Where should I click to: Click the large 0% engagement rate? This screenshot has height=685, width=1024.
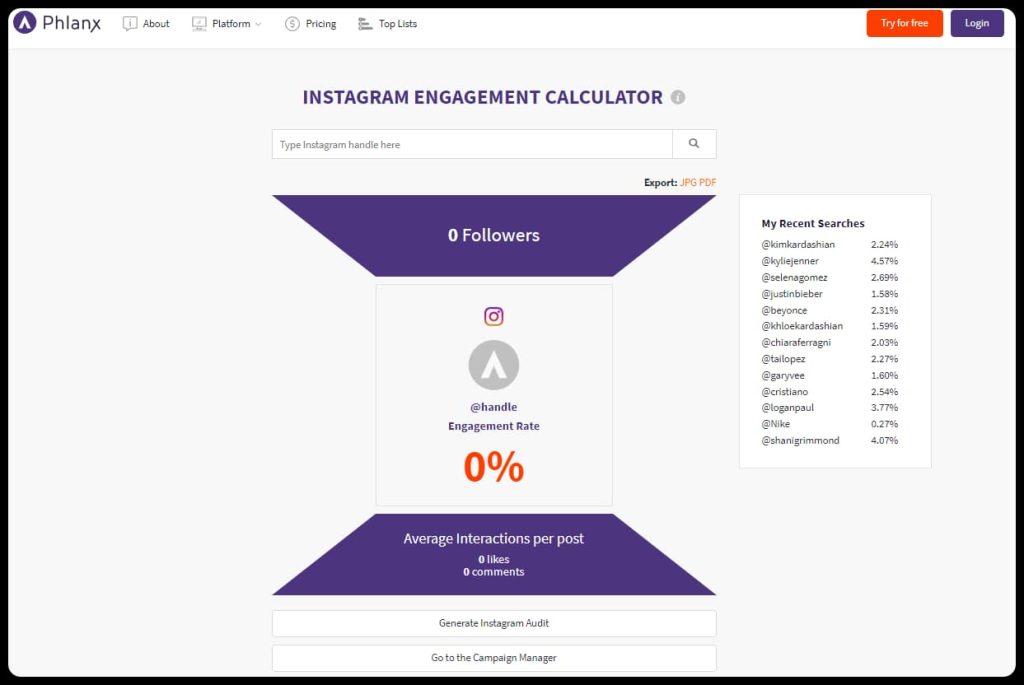pos(494,467)
